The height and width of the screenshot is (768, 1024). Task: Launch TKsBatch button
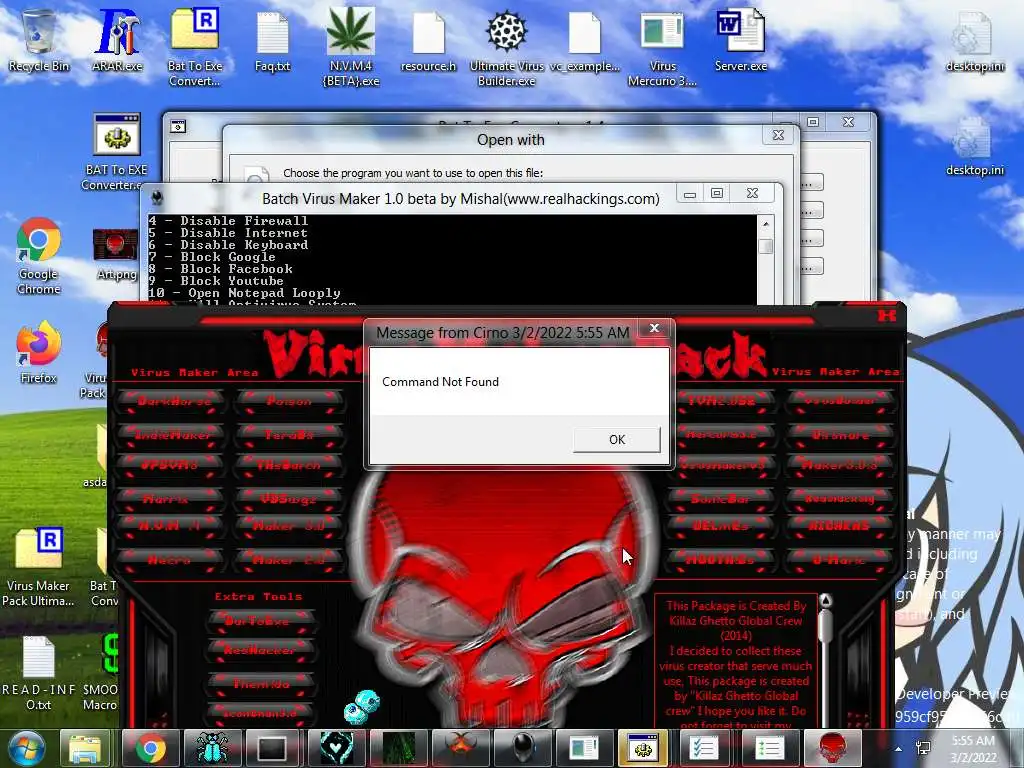[289, 465]
